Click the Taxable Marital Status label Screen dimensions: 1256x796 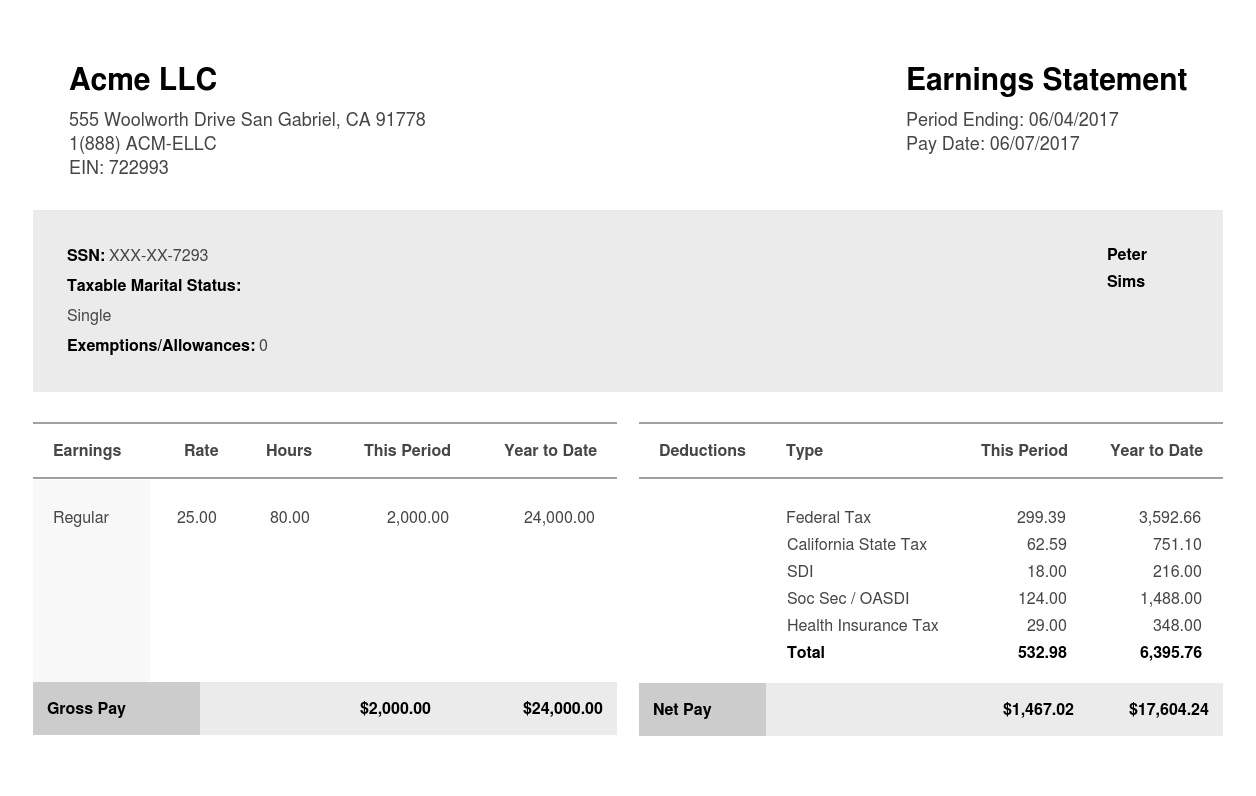[153, 286]
